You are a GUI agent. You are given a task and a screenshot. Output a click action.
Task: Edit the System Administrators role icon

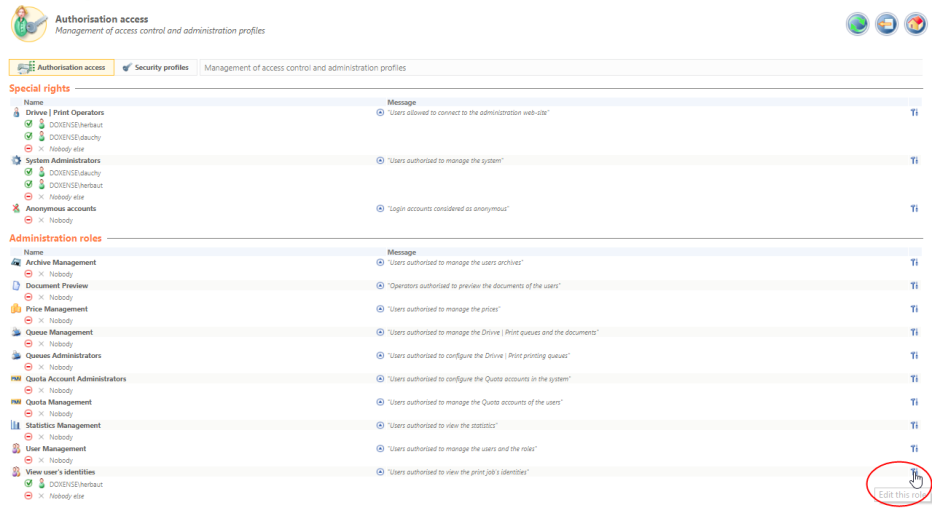[x=913, y=160]
